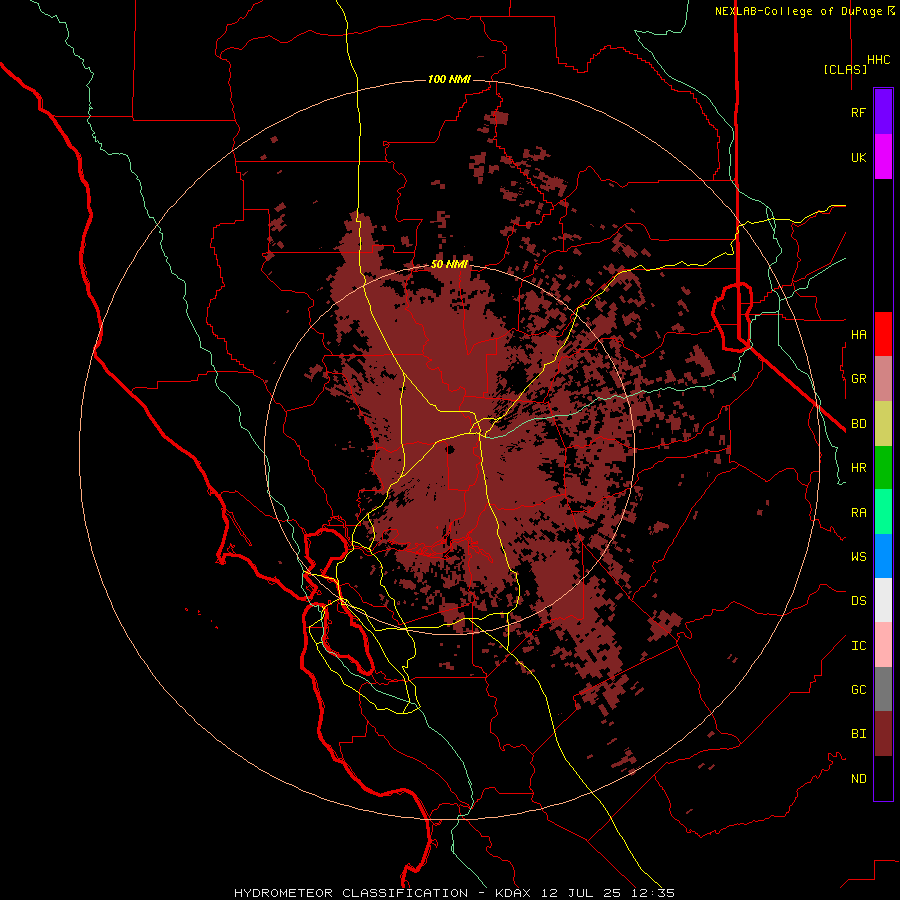Click the ND legend label

pos(858,778)
